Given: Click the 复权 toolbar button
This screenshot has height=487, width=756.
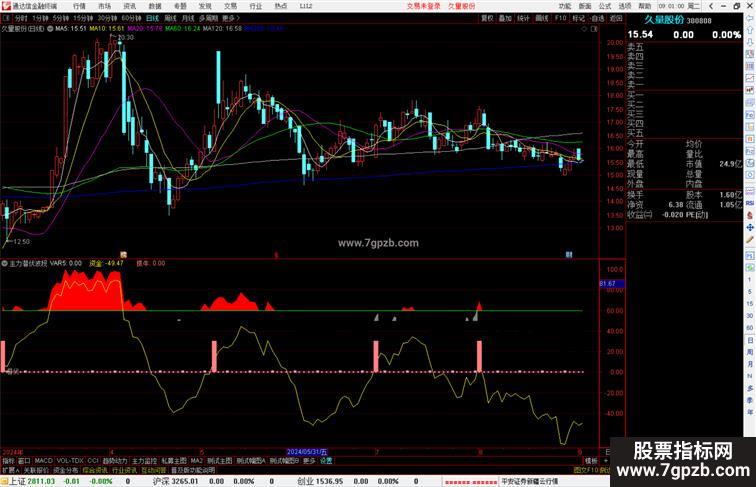Looking at the screenshot, I should pos(487,18).
